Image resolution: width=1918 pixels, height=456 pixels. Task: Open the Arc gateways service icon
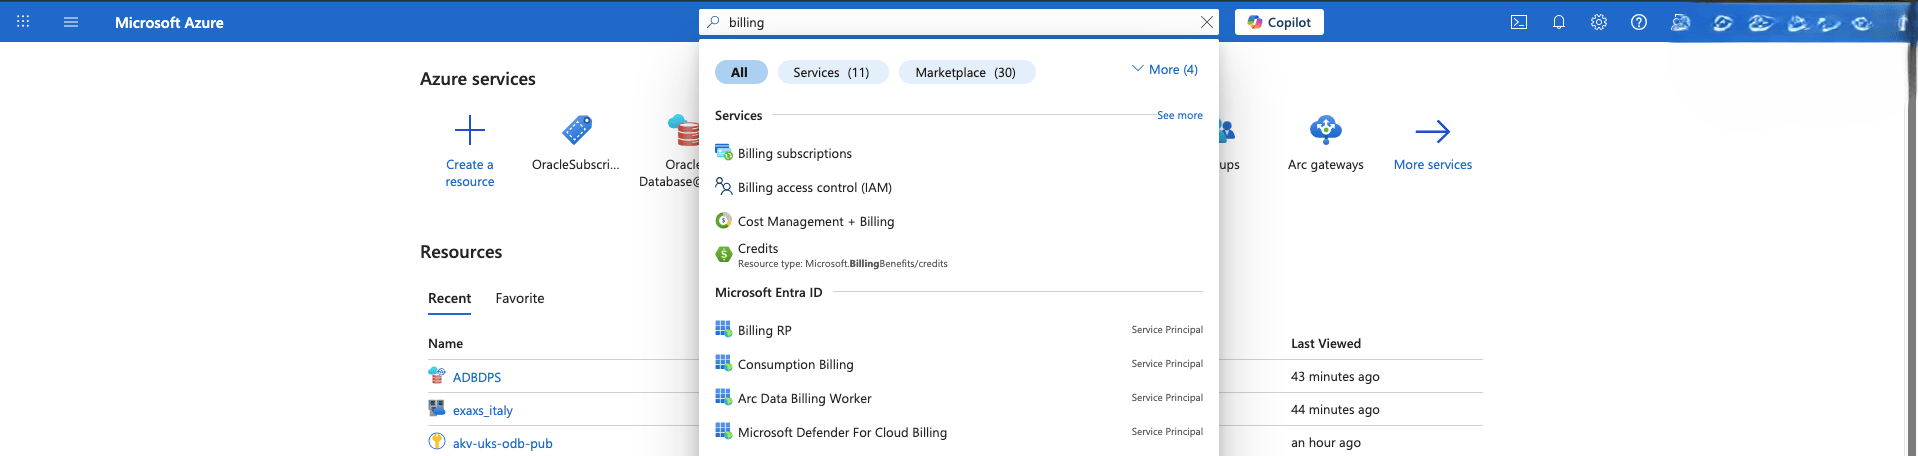pos(1325,131)
